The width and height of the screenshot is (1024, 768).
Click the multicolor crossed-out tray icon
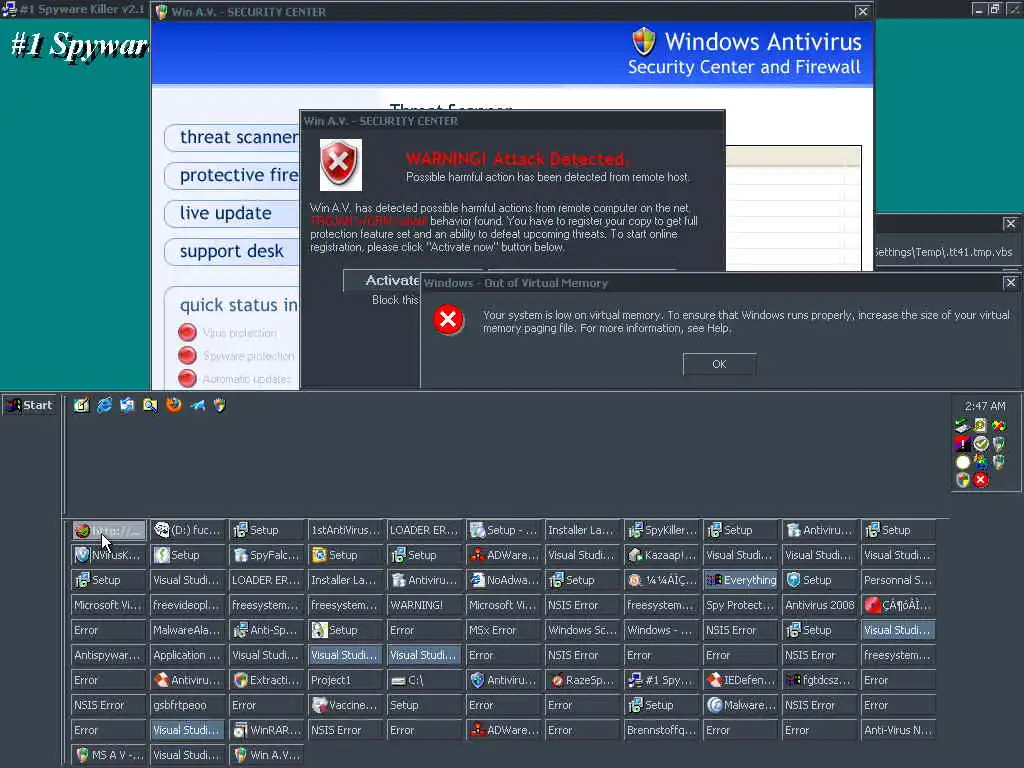tap(999, 426)
